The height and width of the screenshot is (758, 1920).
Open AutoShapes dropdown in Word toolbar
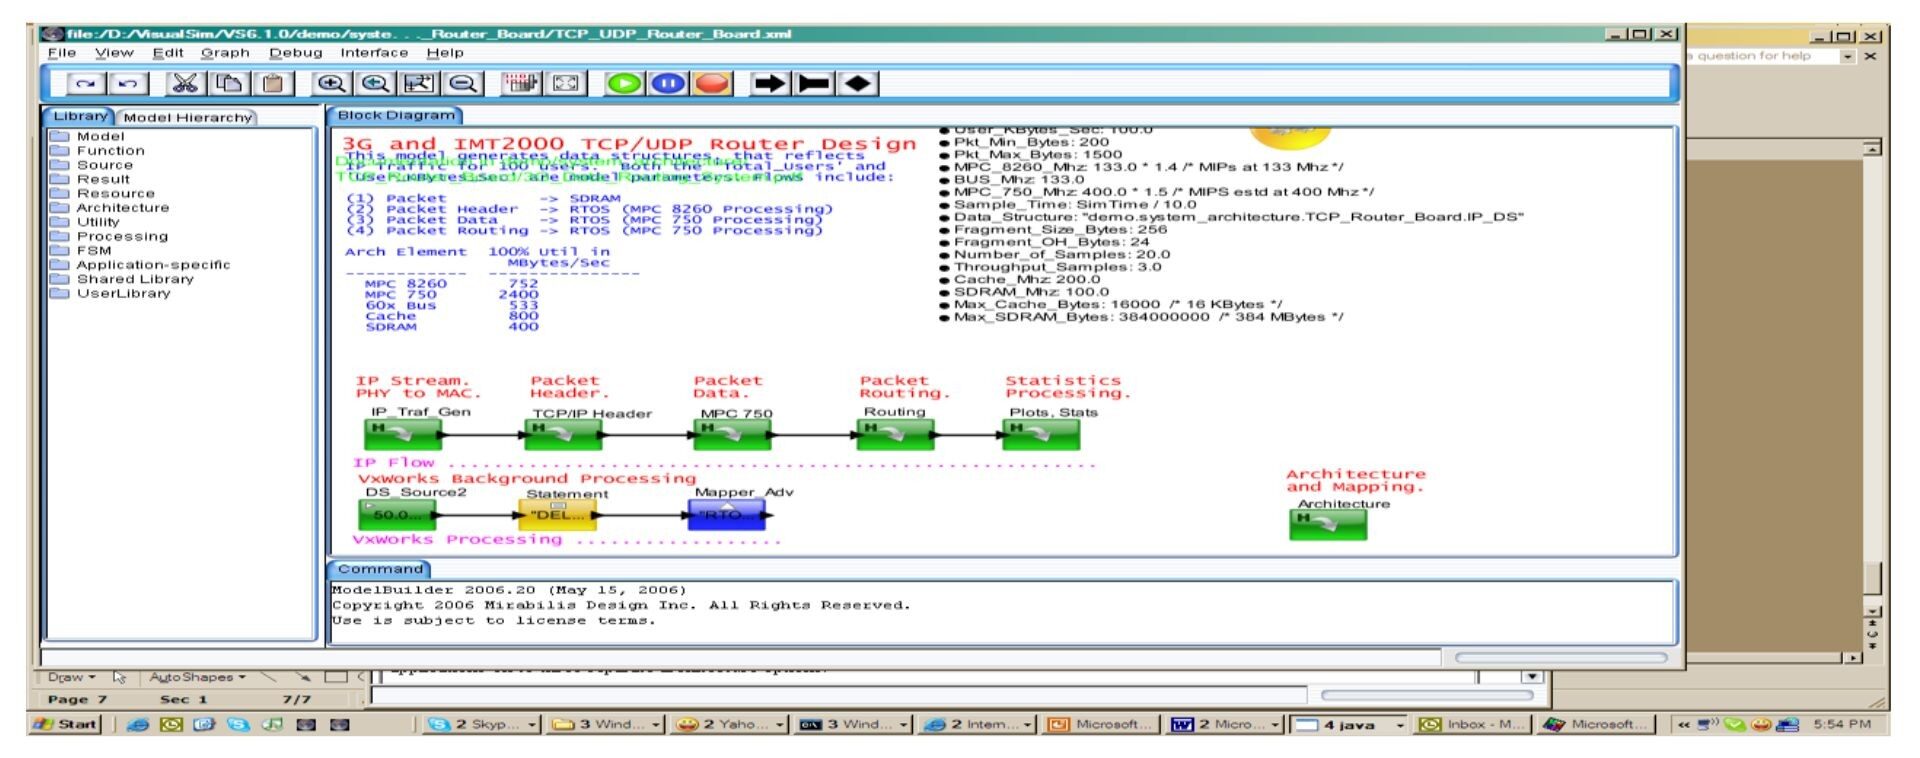(x=197, y=677)
